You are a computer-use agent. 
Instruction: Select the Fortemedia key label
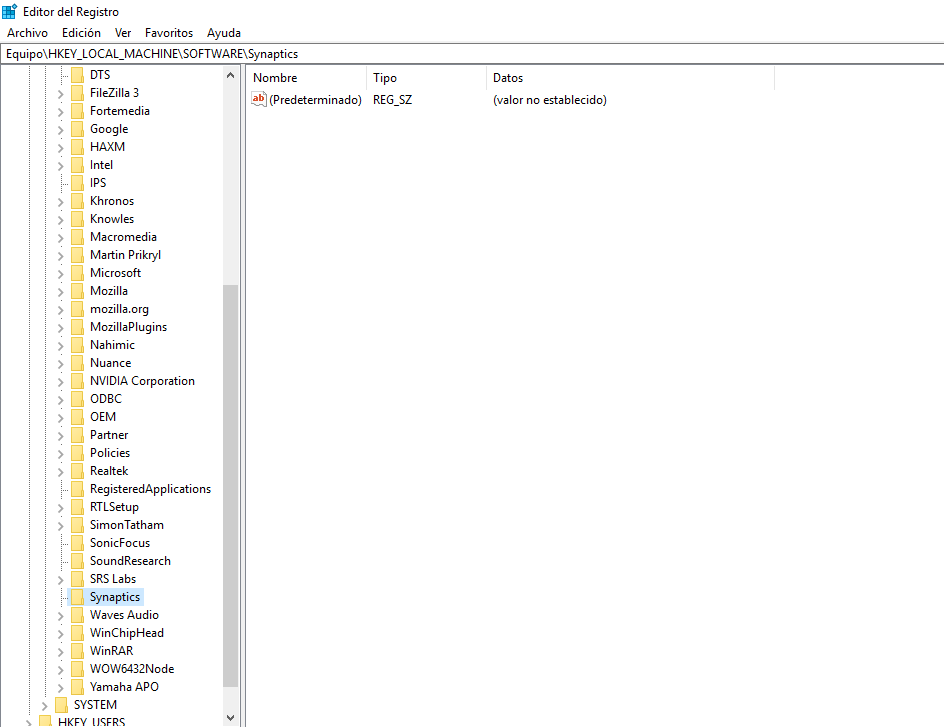(120, 111)
